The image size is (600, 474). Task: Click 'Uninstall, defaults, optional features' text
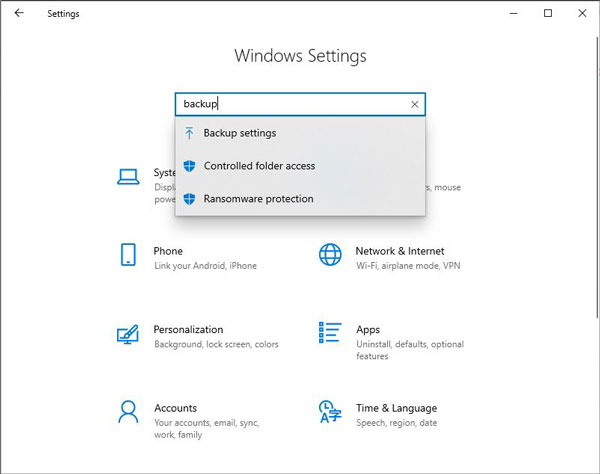click(410, 350)
